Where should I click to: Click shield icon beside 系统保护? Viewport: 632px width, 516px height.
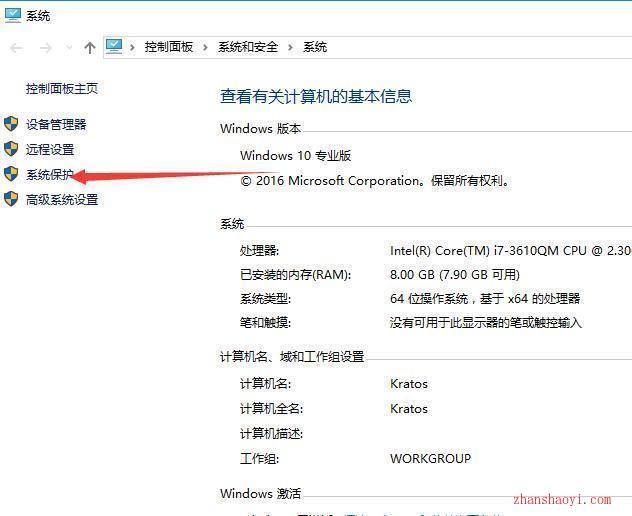[11, 174]
